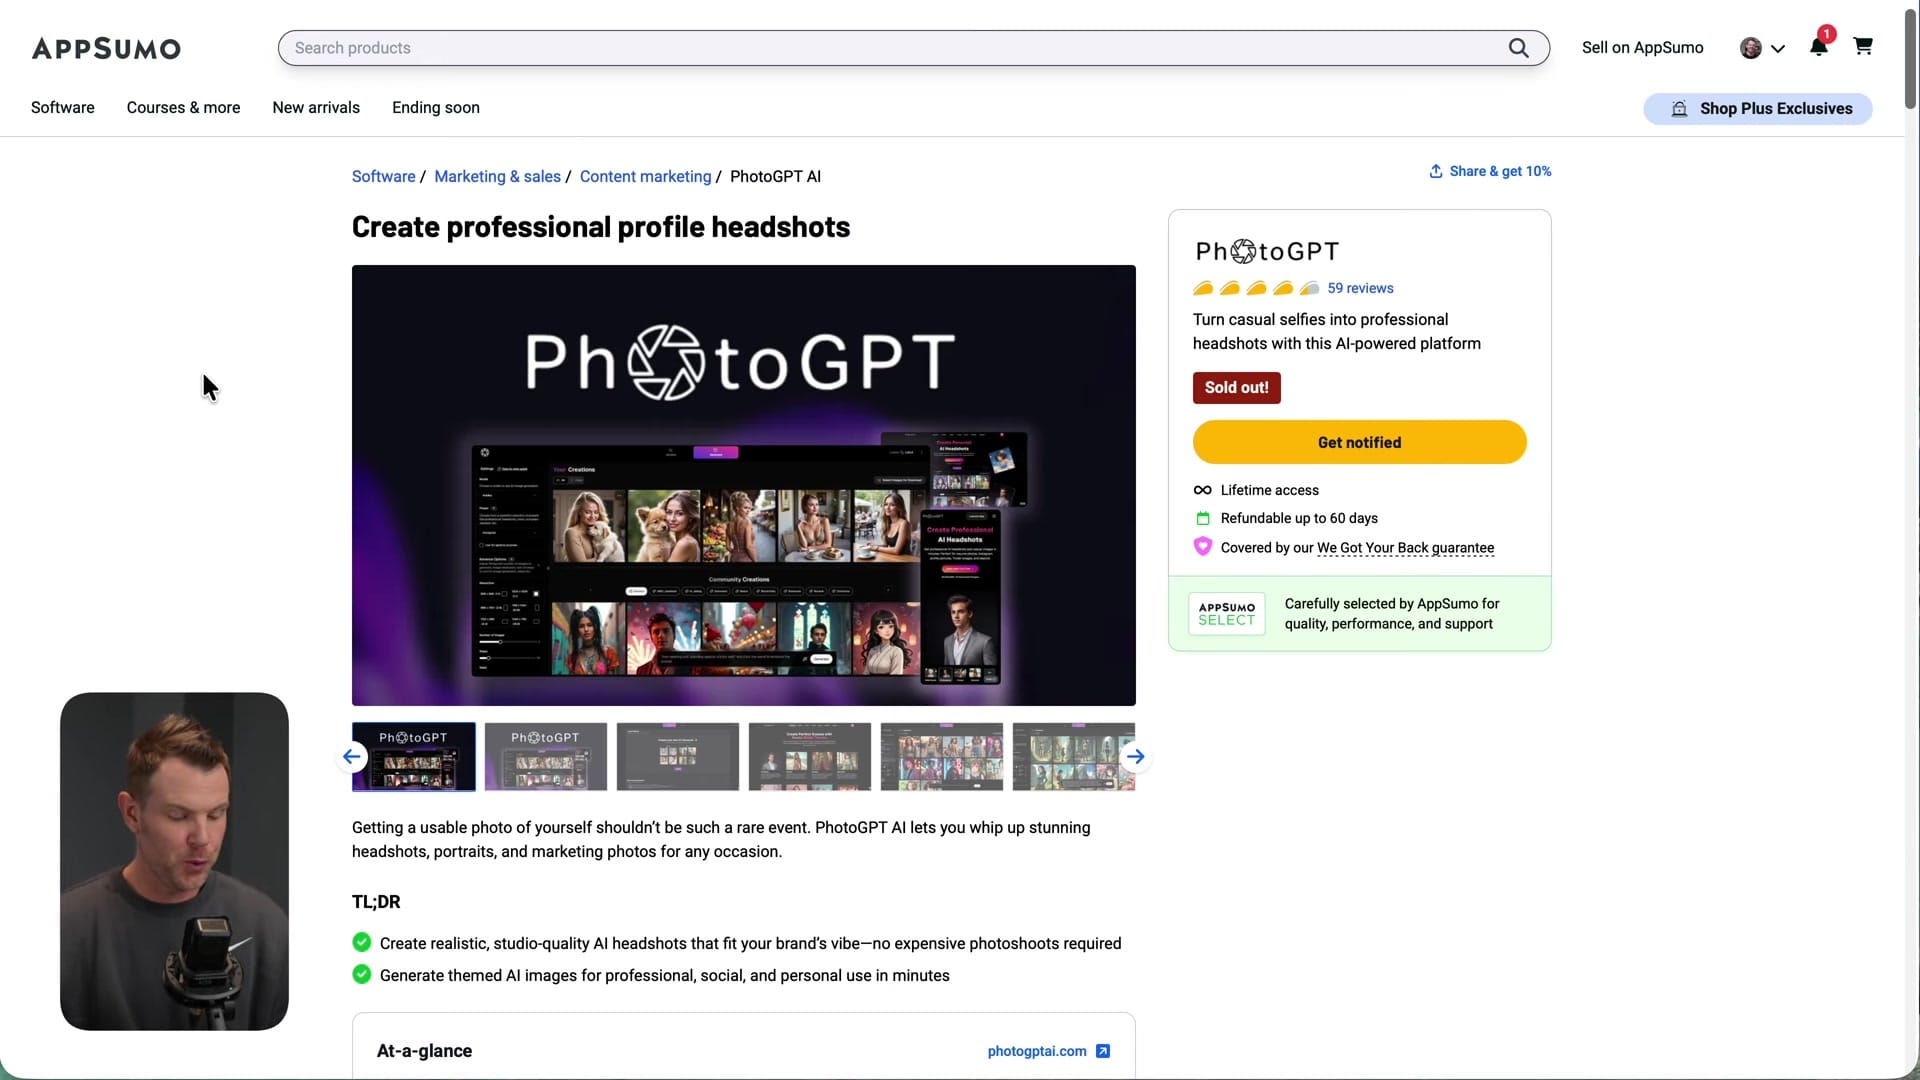
Task: Select the first PhotoGPT gallery thumbnail
Action: (x=414, y=757)
